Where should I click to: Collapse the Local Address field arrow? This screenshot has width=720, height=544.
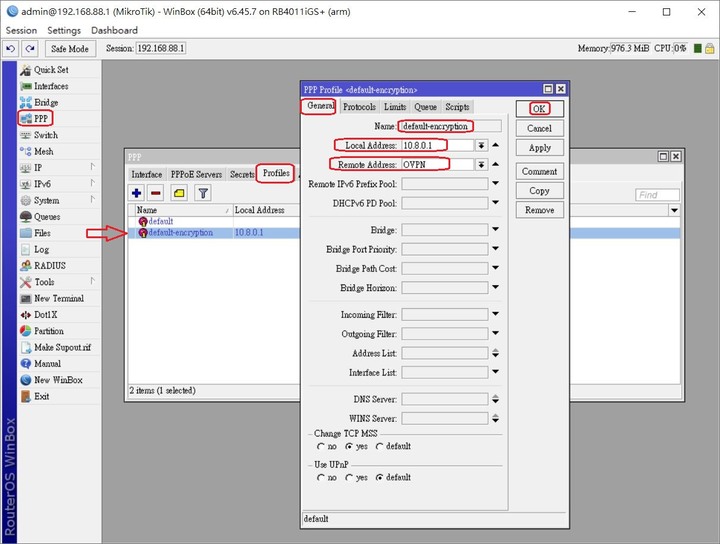click(x=495, y=145)
